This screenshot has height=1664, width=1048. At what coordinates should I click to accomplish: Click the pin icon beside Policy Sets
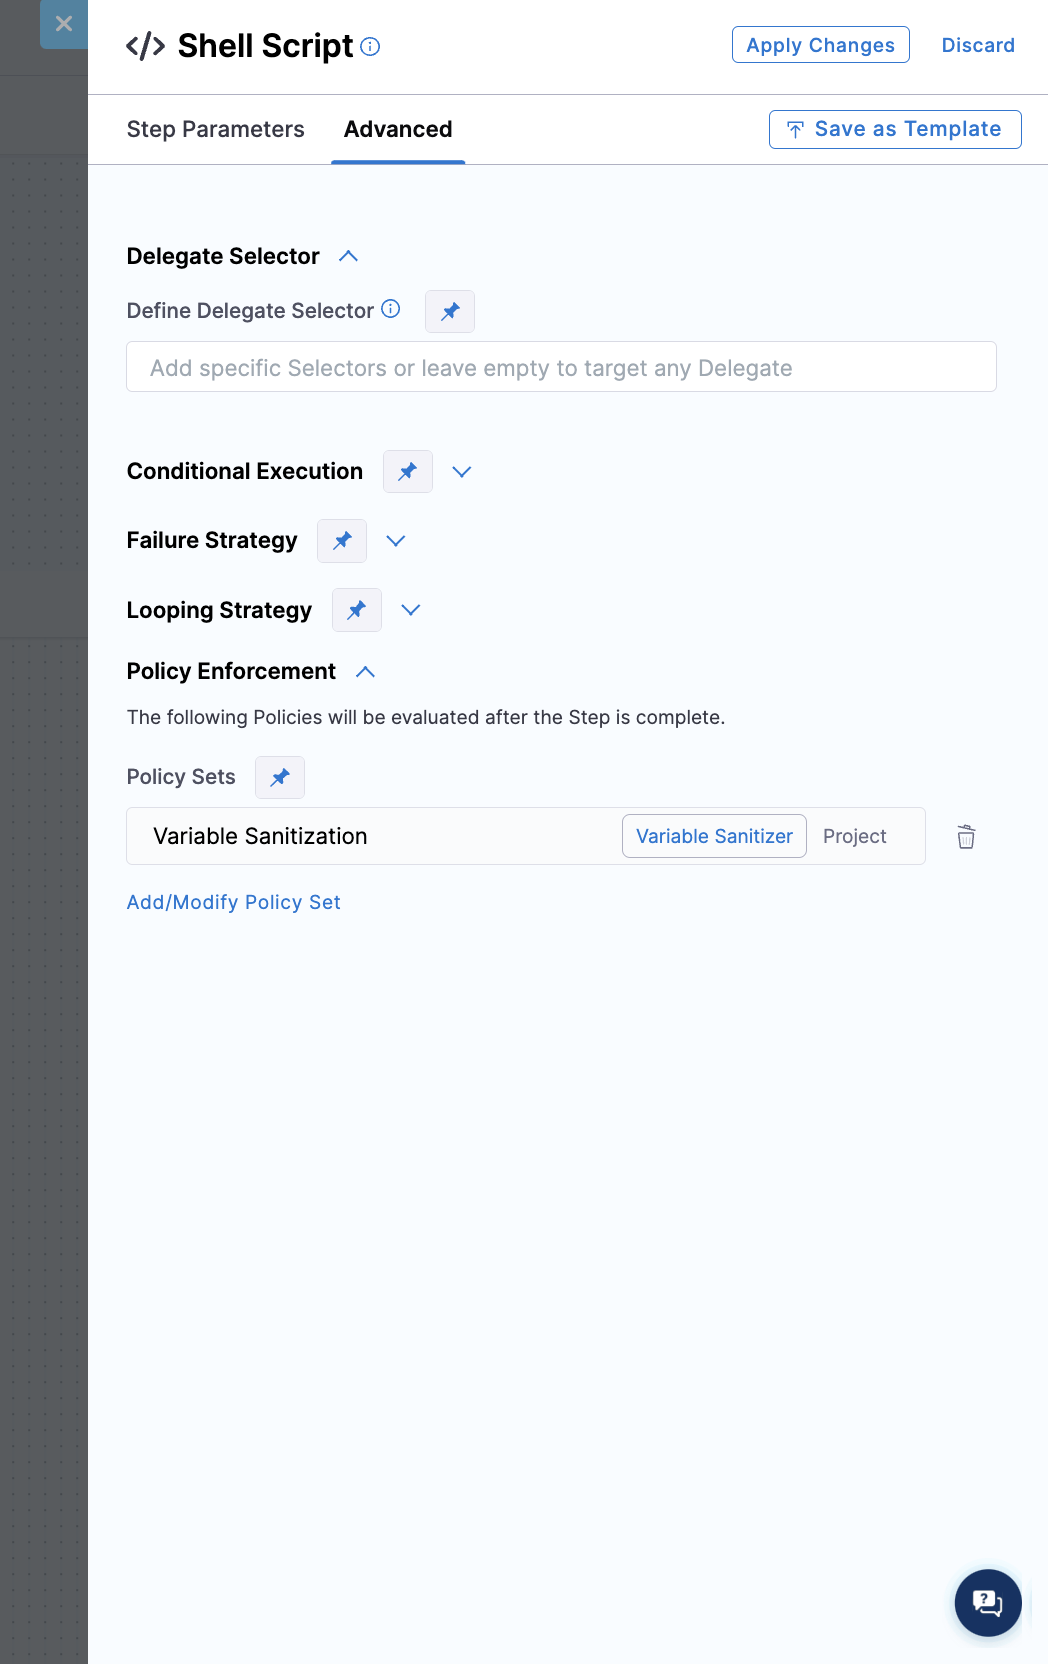280,777
